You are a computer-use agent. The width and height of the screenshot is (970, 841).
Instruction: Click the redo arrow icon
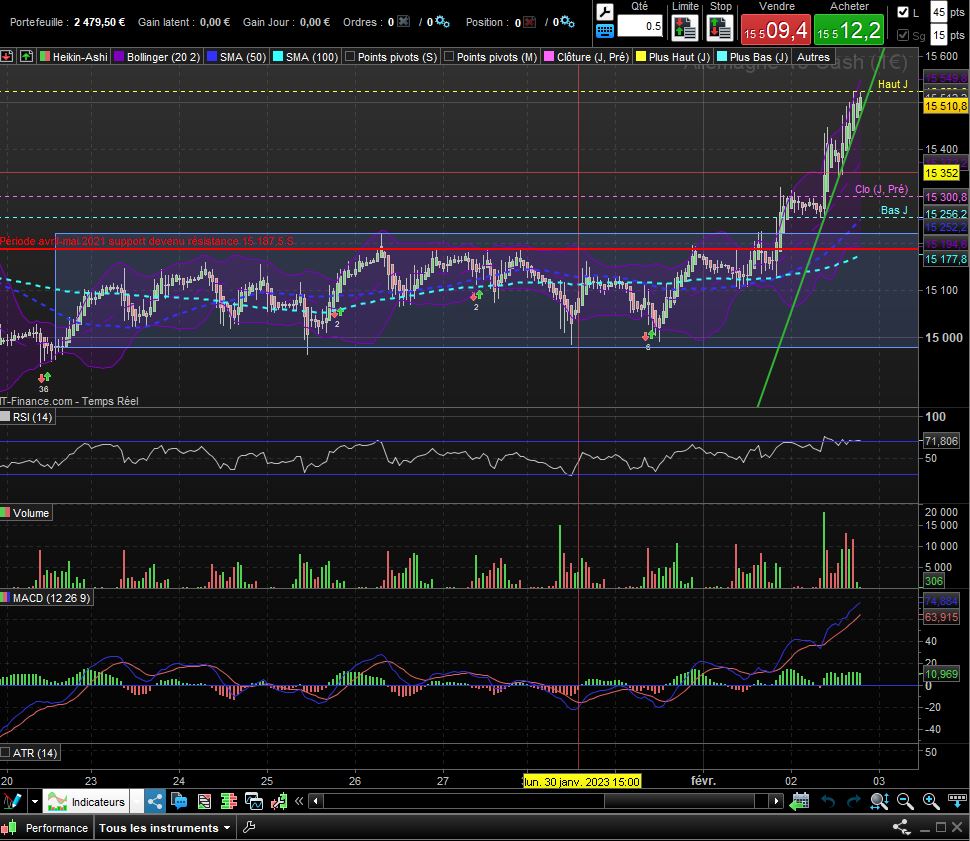(x=853, y=801)
